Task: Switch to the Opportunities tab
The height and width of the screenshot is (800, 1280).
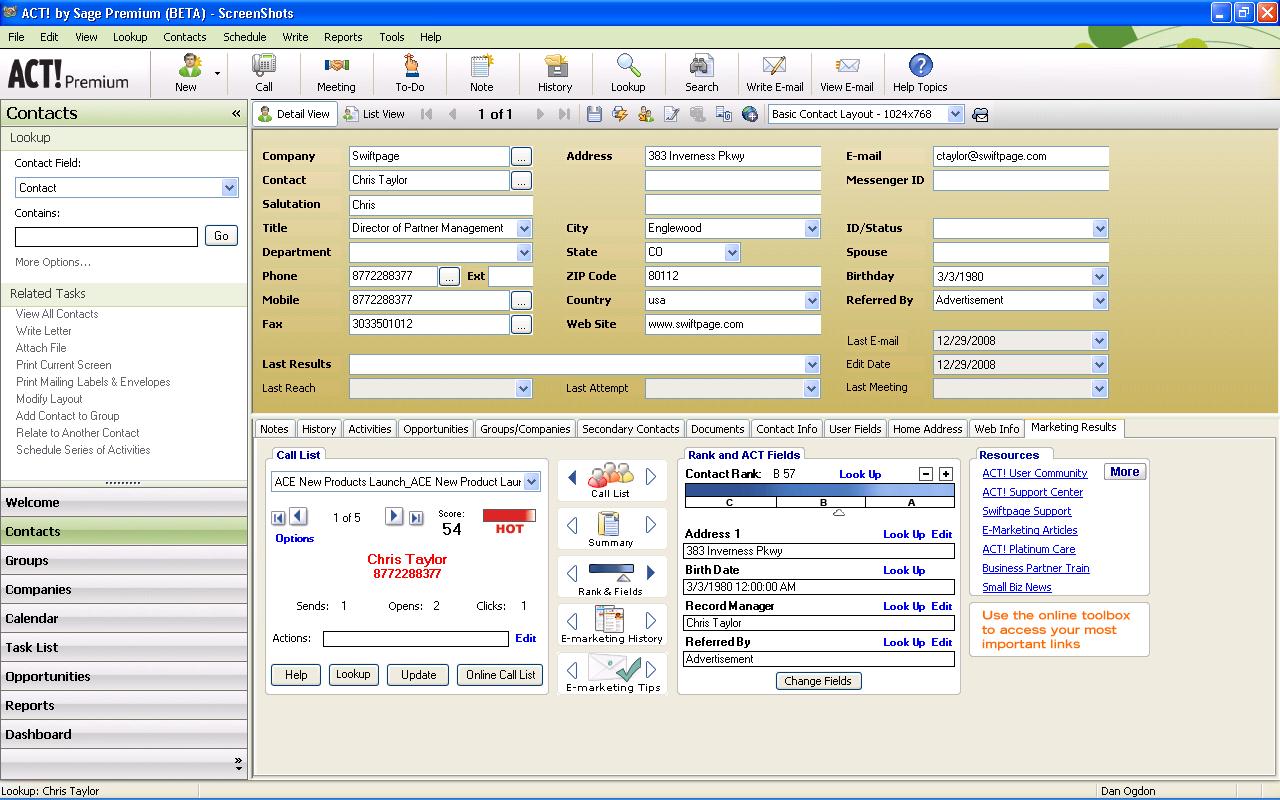Action: click(x=435, y=429)
